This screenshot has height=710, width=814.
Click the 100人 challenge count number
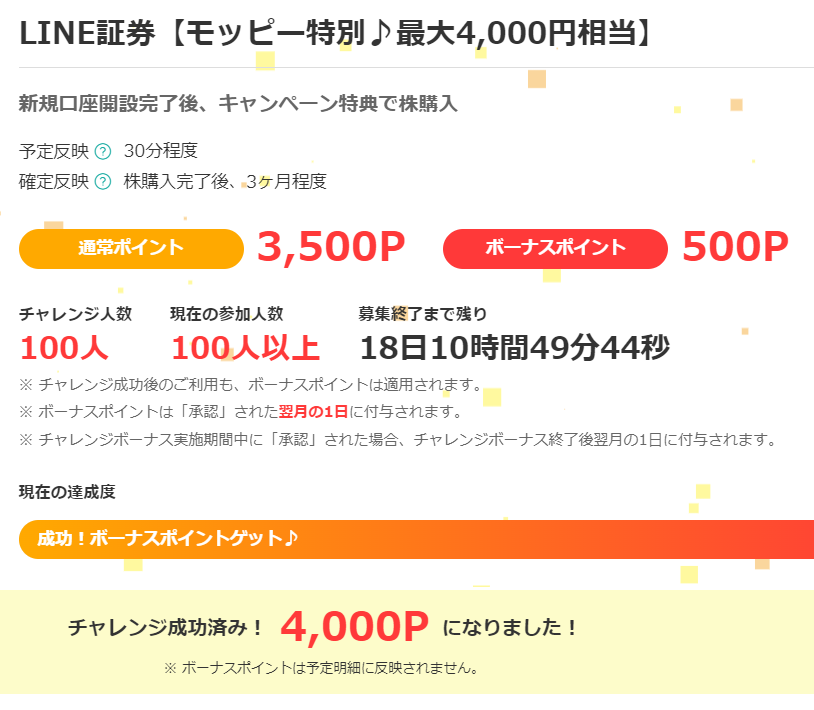click(64, 348)
